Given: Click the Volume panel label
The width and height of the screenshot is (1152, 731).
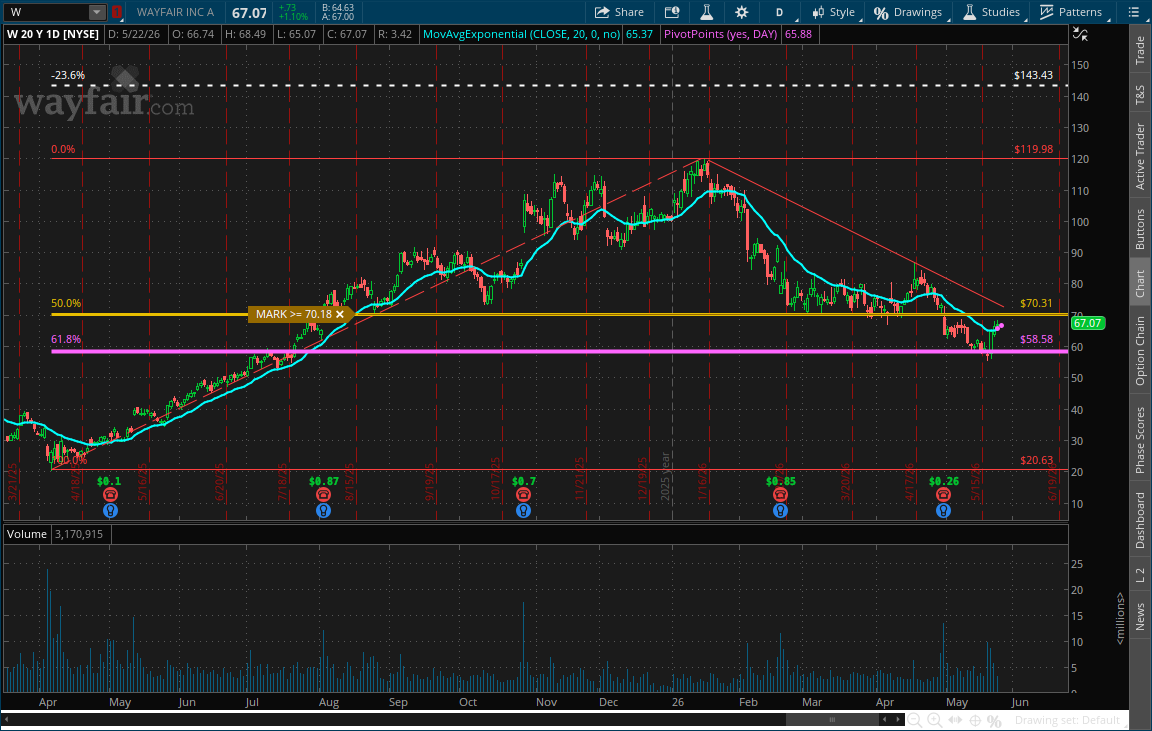Looking at the screenshot, I should [x=26, y=534].
